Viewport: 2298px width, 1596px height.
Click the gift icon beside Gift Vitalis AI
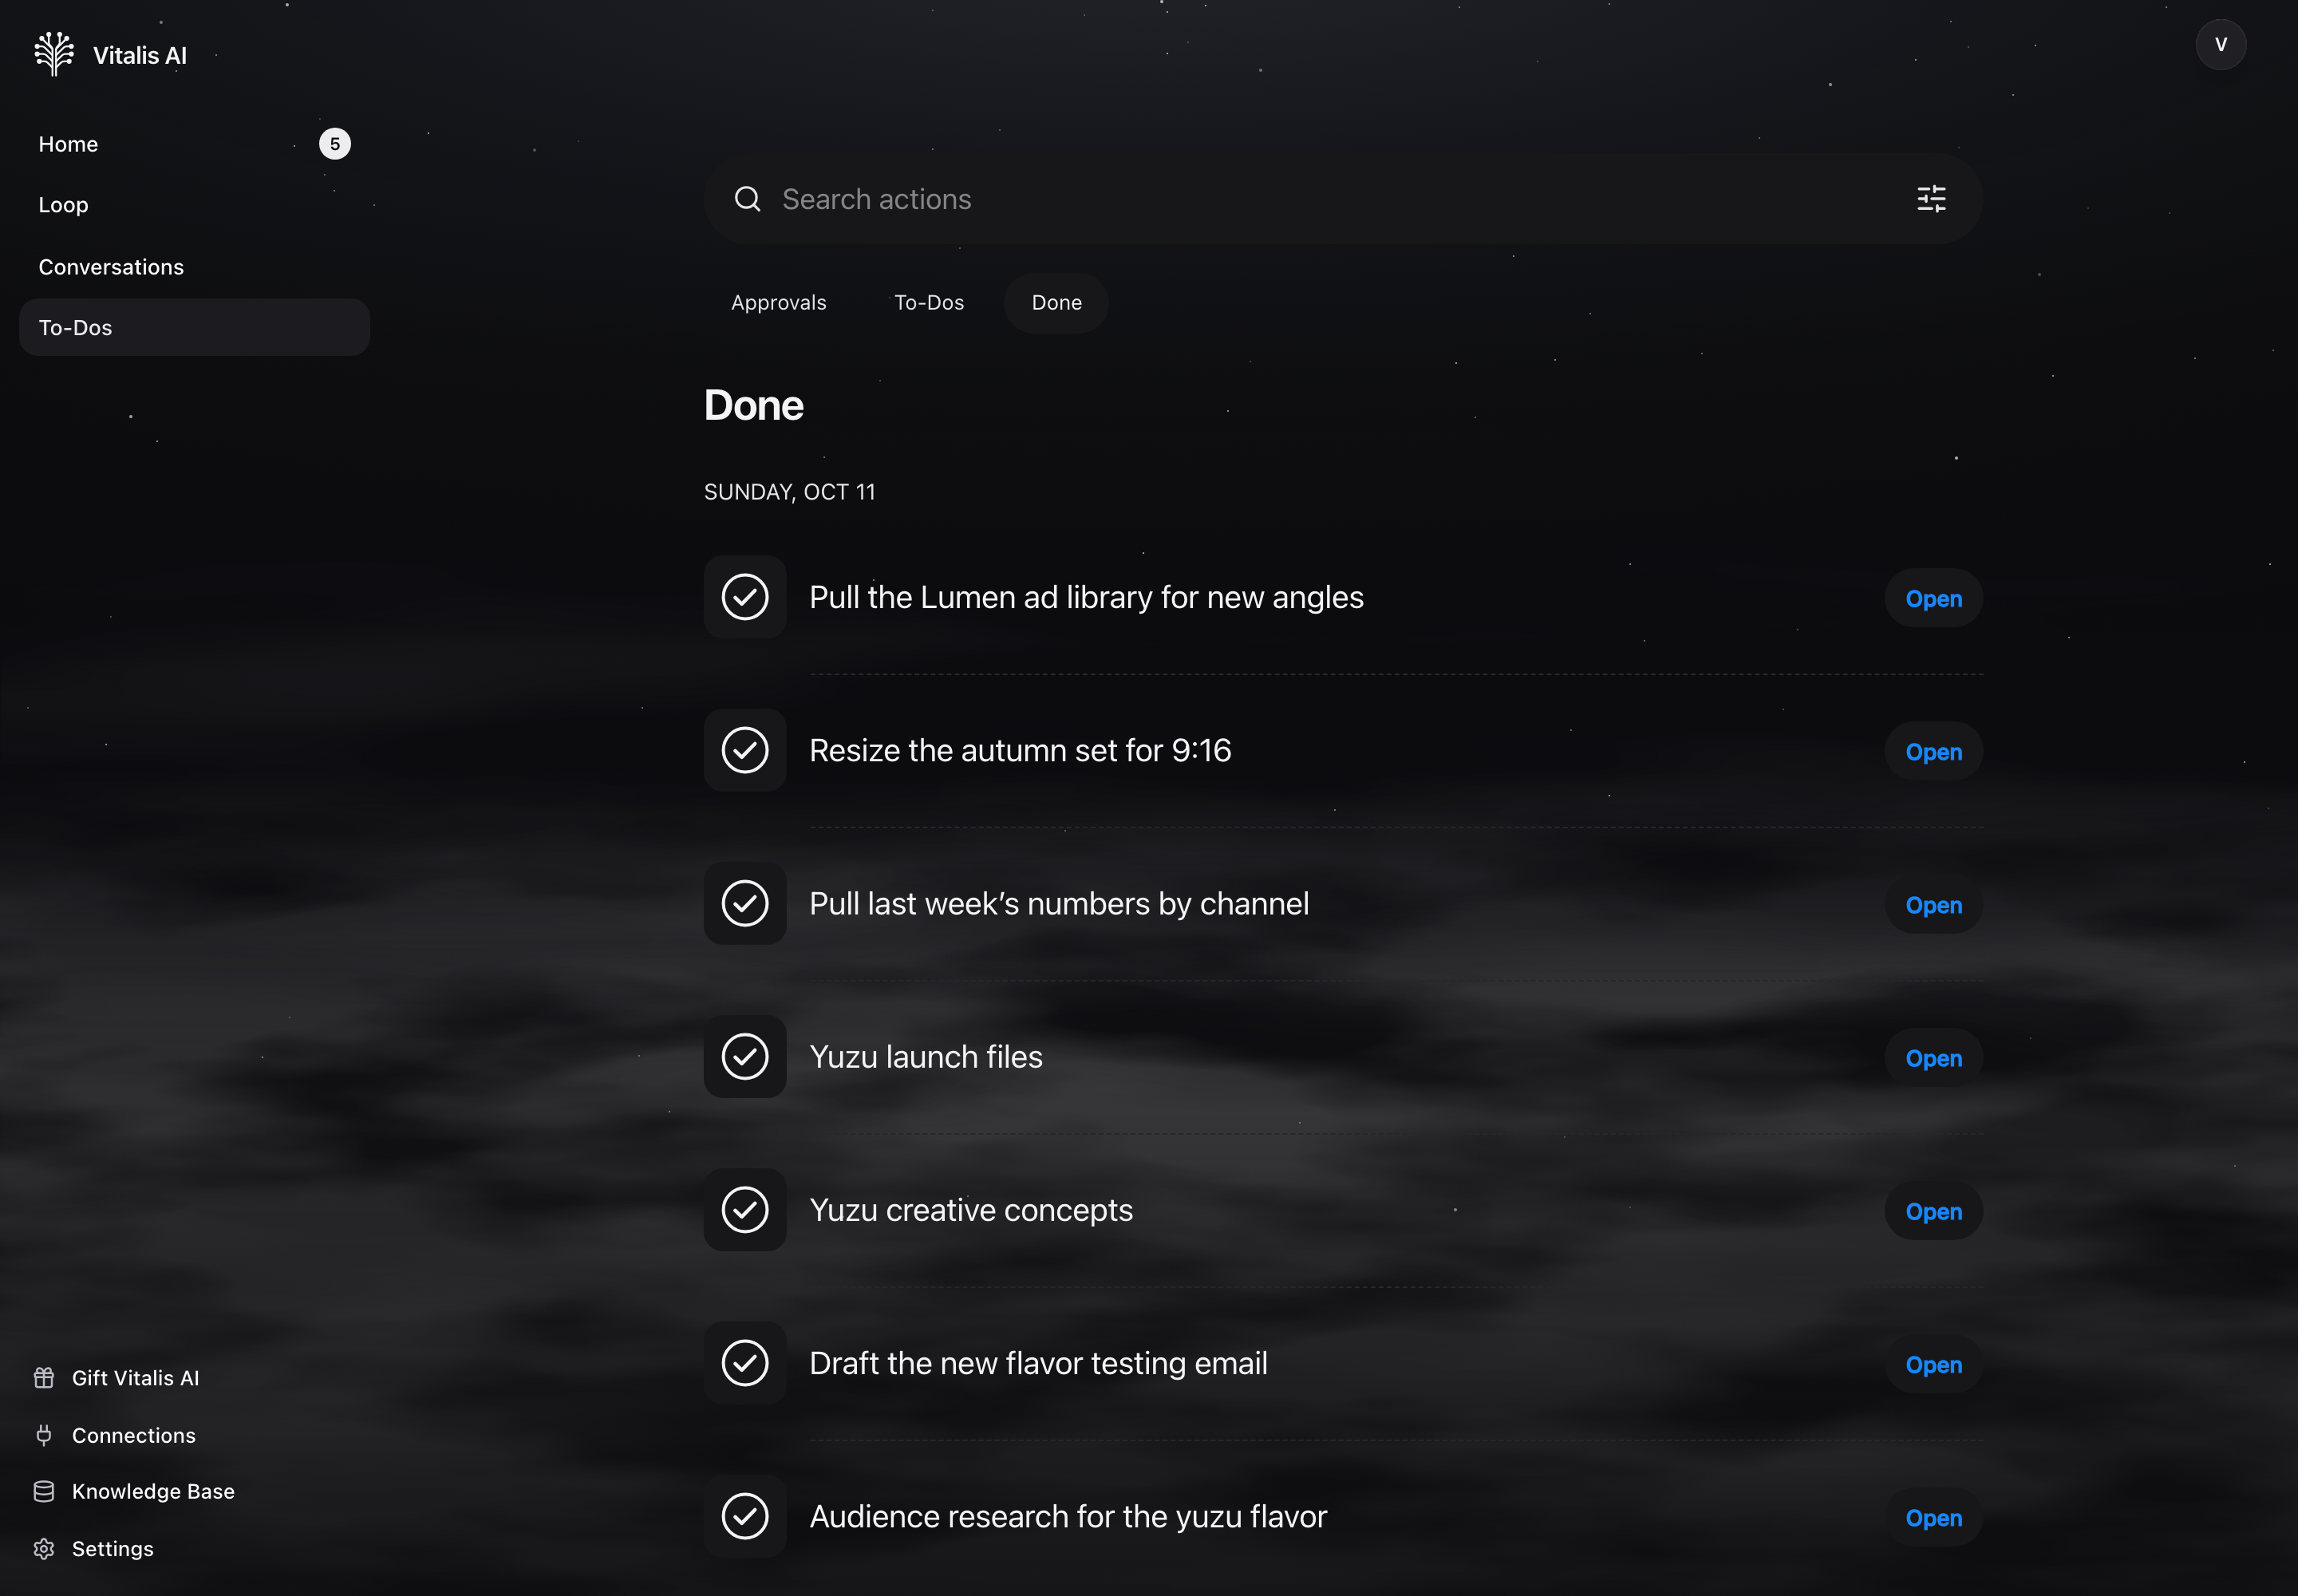pyautogui.click(x=44, y=1378)
